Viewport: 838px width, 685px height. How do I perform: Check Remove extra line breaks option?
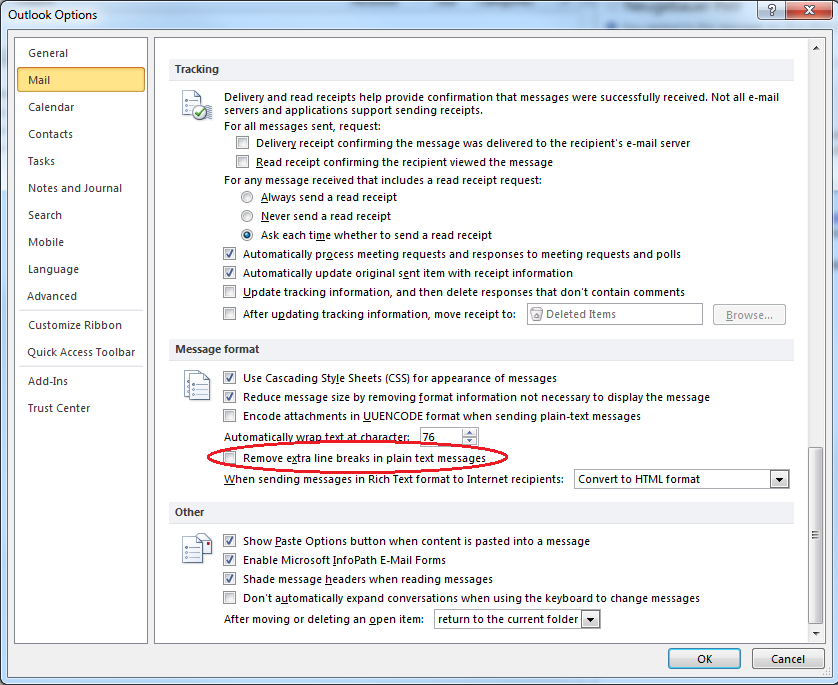pyautogui.click(x=230, y=458)
